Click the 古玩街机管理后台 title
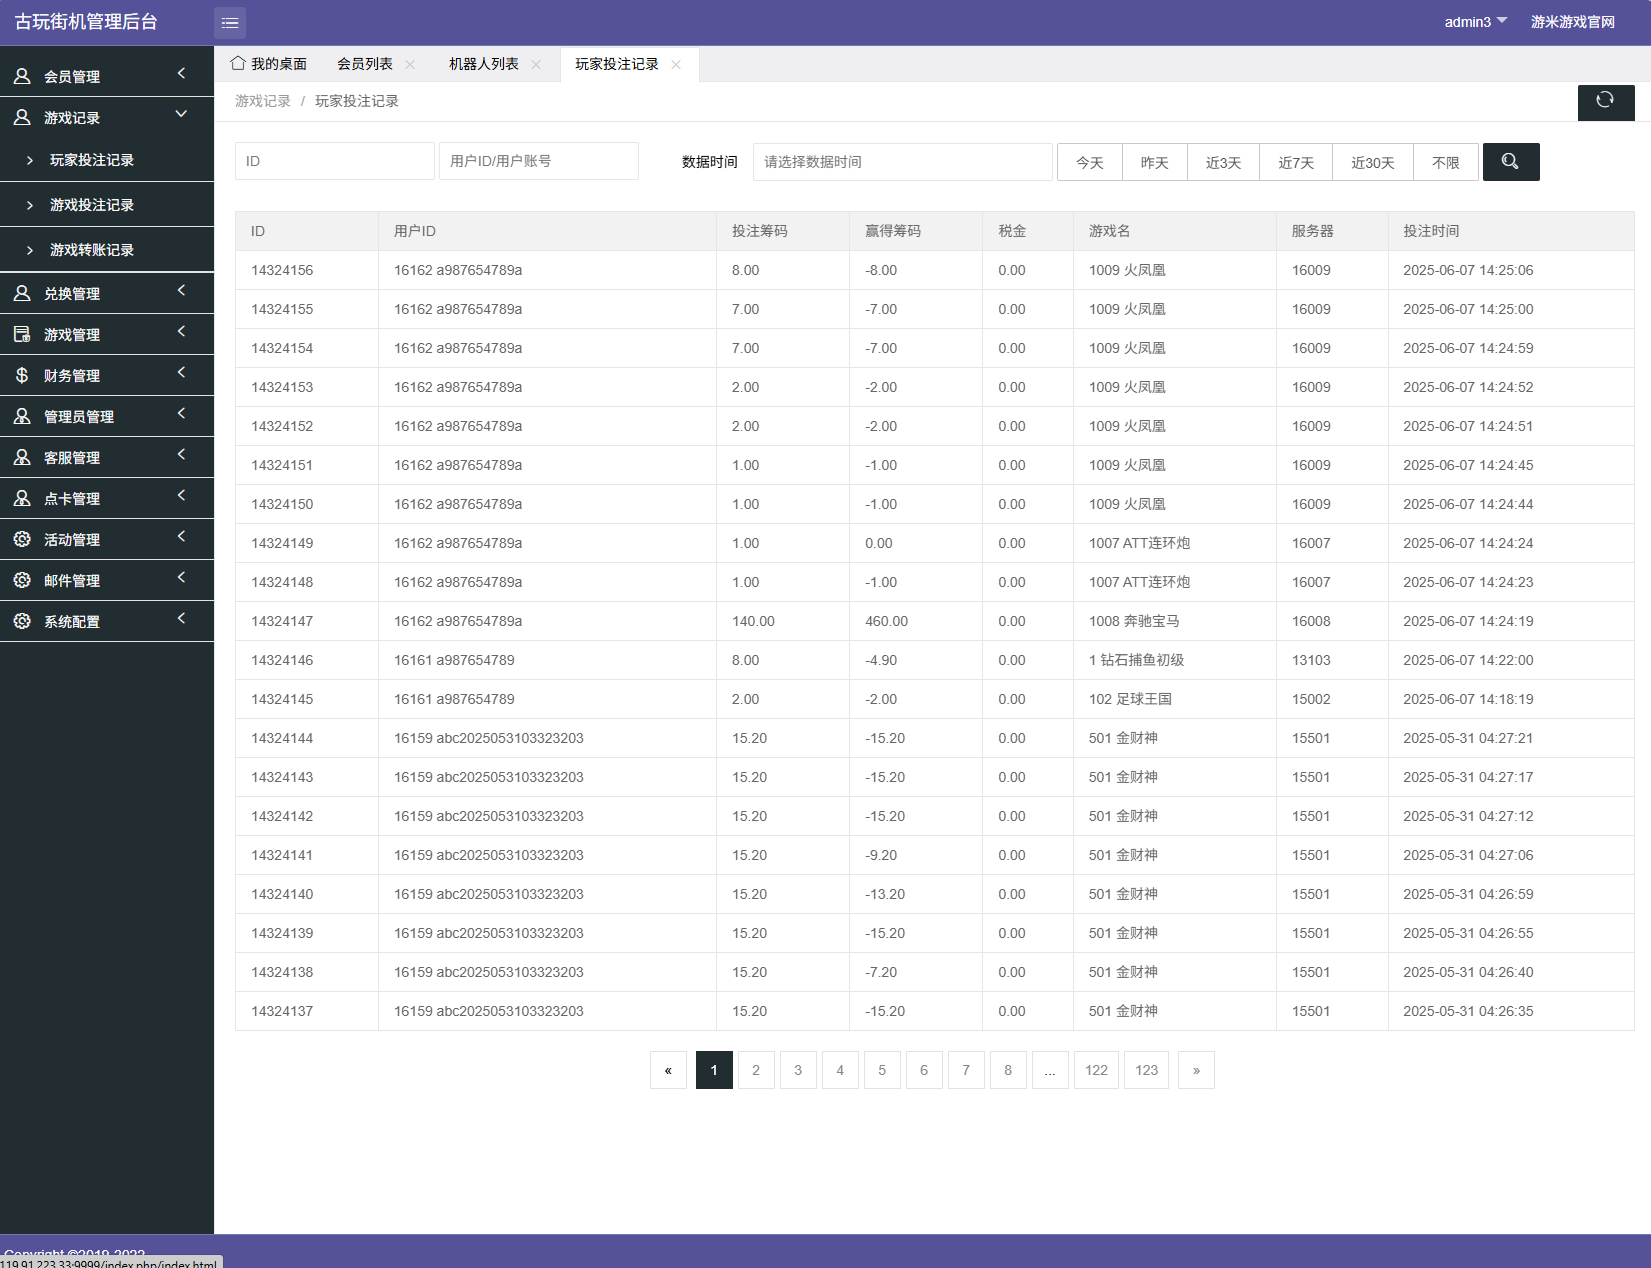 (x=86, y=22)
